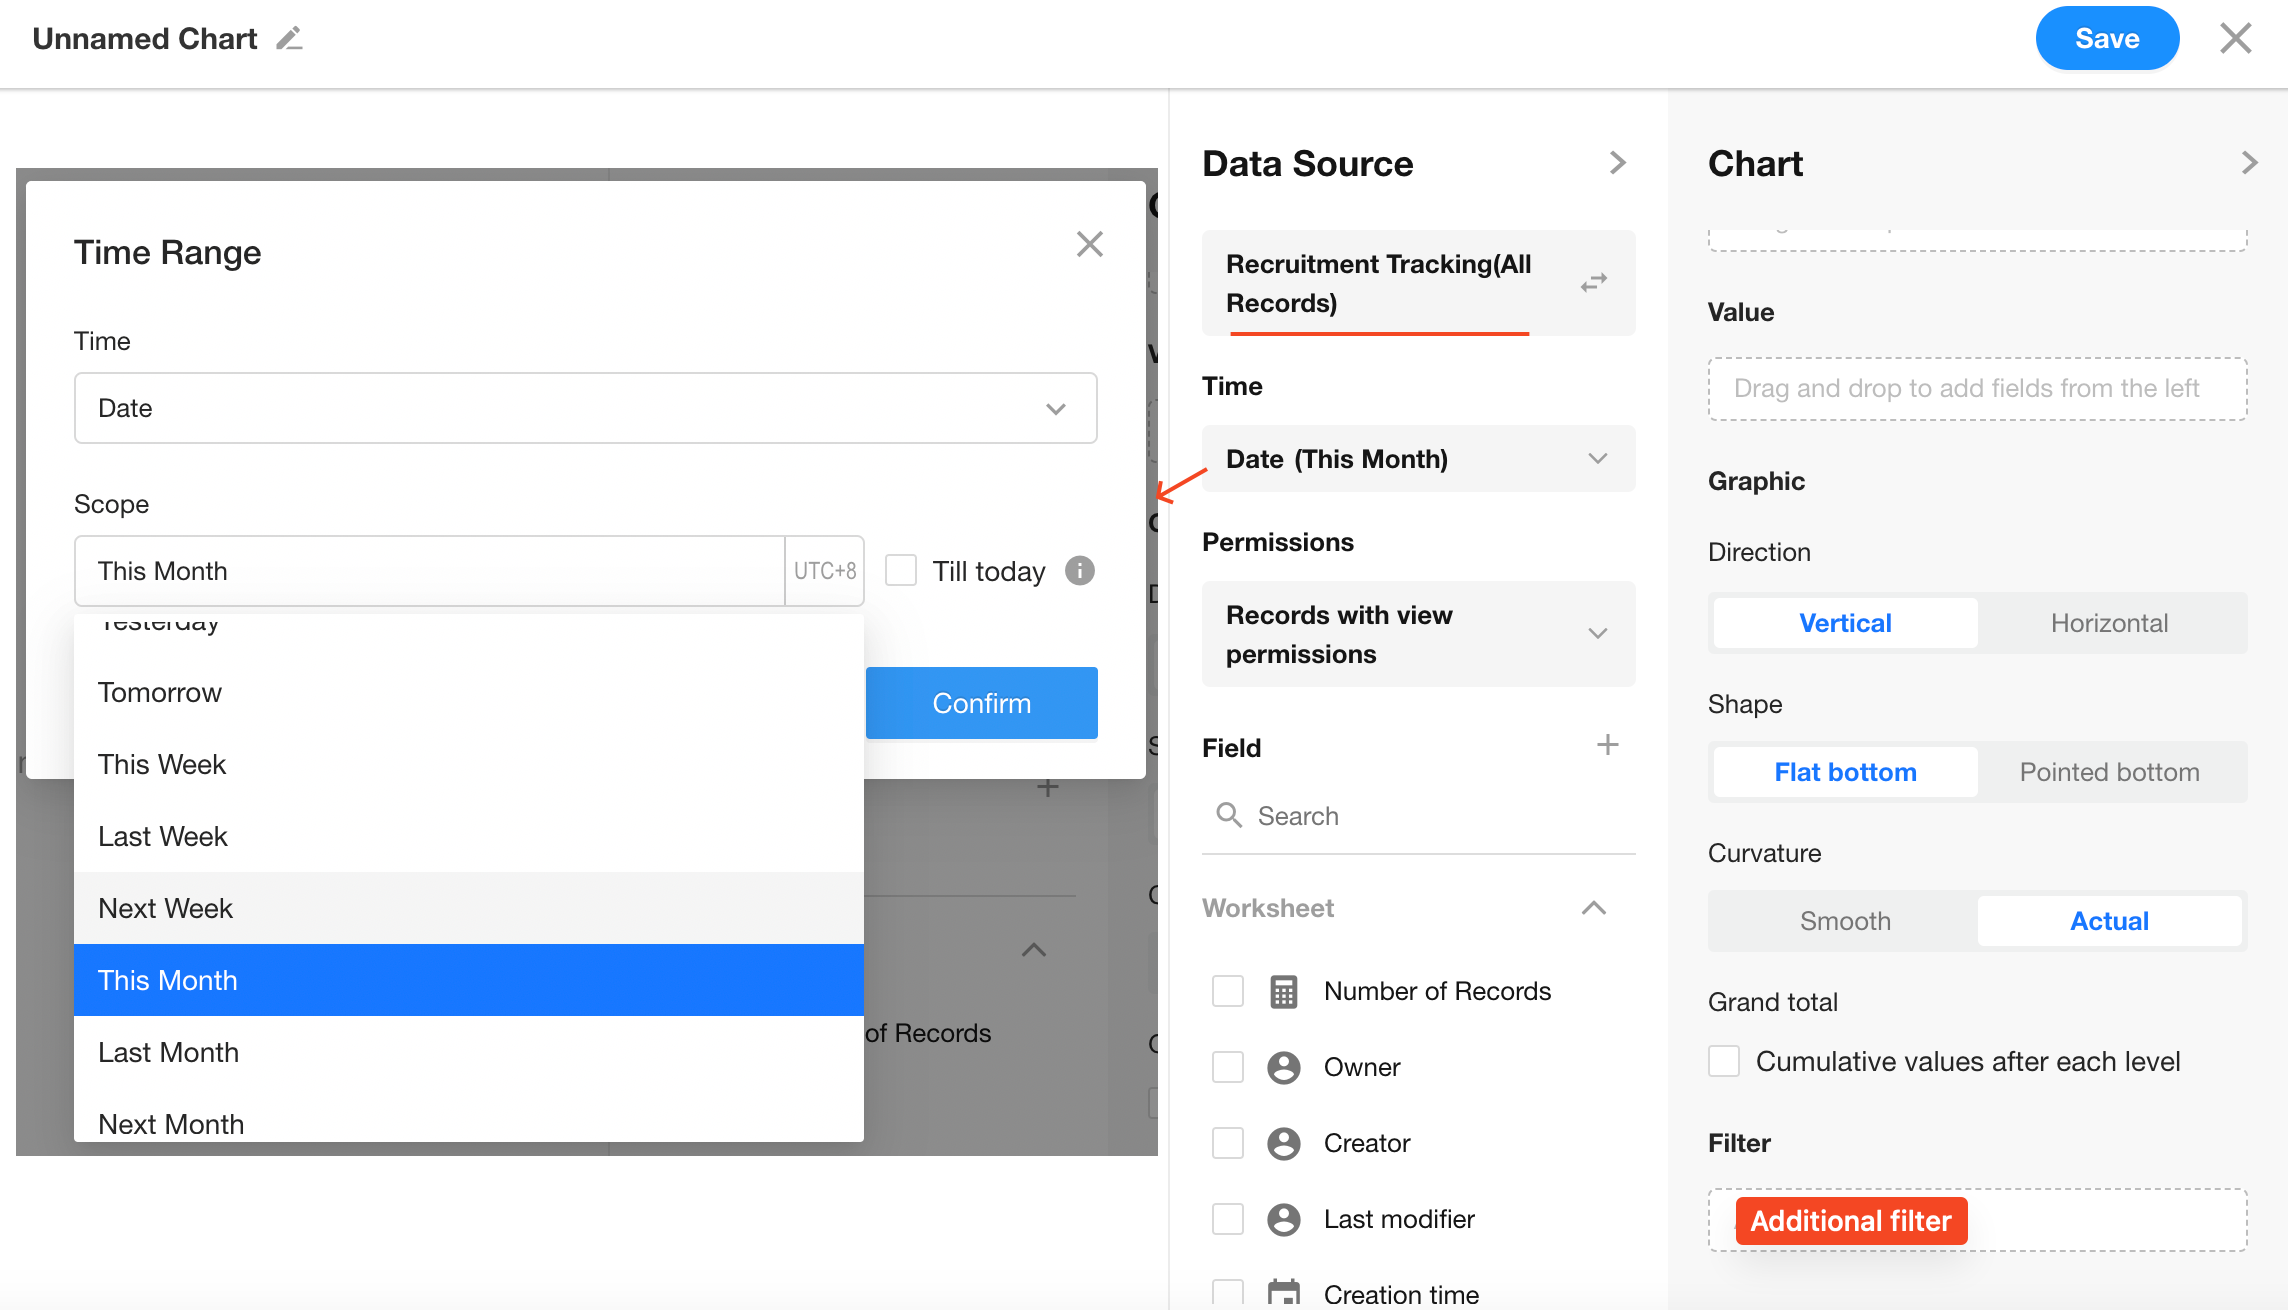Screen dimensions: 2288x1310
Task: Click the info icon beside Till today
Action: point(1080,571)
